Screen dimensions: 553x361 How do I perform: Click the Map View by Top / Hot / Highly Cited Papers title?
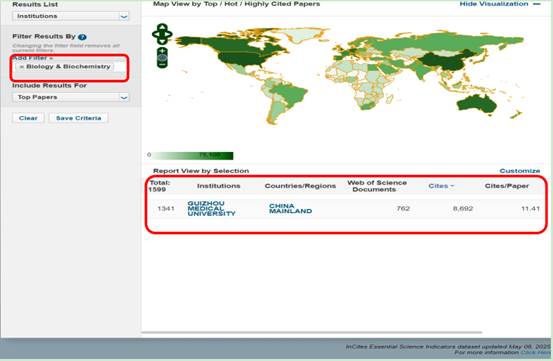pyautogui.click(x=236, y=4)
